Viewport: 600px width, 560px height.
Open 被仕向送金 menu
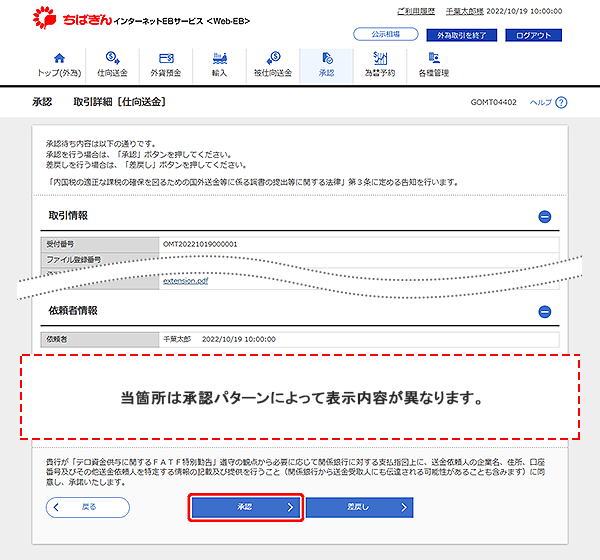pos(273,65)
